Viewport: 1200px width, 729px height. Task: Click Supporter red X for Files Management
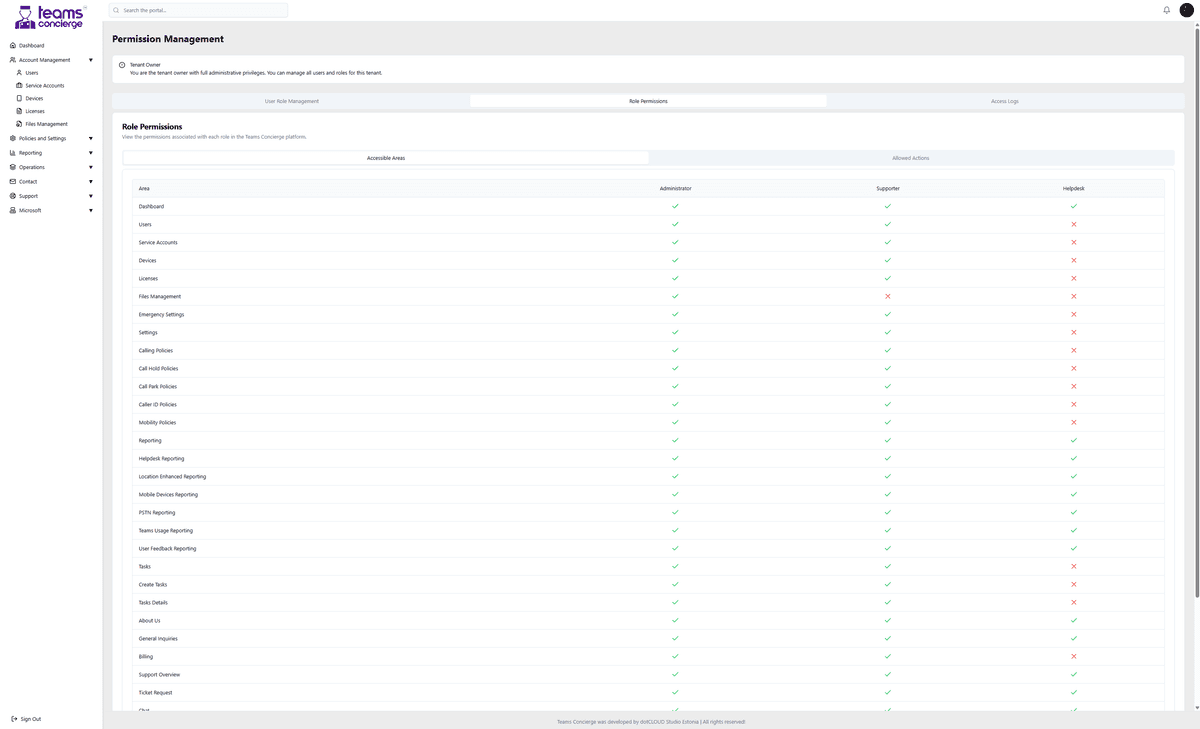click(887, 297)
